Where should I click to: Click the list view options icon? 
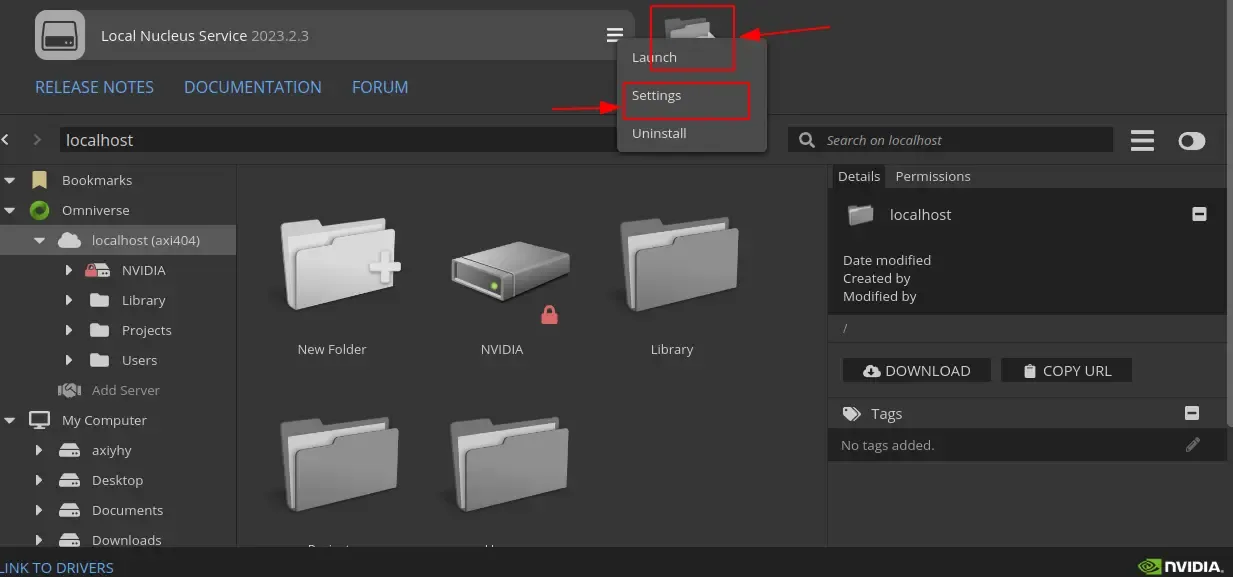click(1142, 141)
